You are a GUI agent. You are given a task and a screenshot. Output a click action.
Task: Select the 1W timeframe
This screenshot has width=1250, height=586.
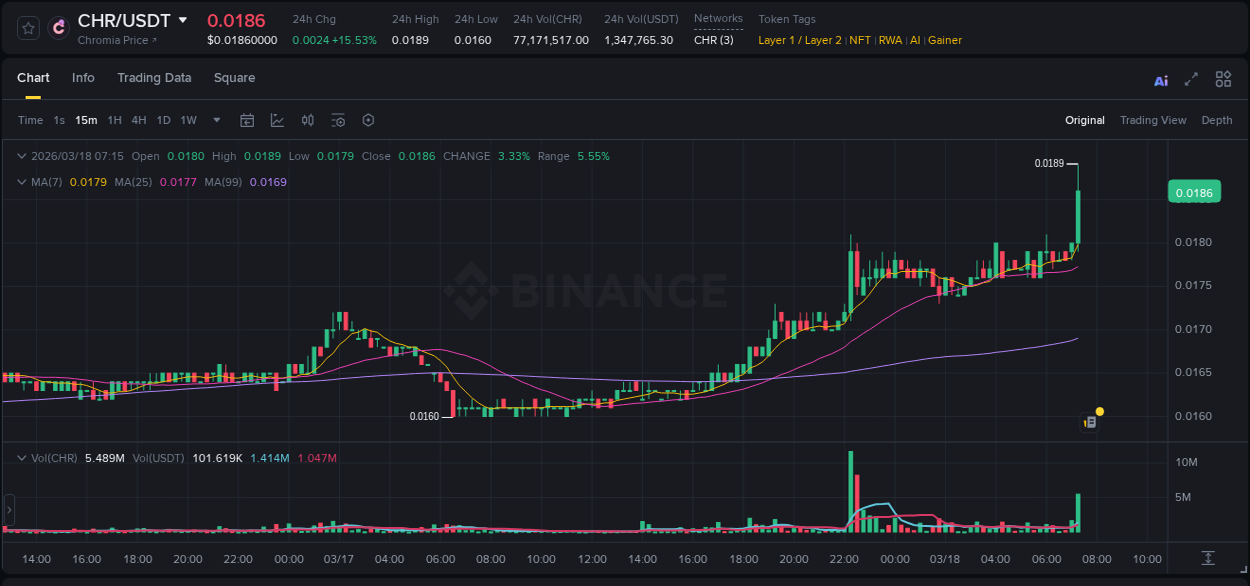click(188, 119)
